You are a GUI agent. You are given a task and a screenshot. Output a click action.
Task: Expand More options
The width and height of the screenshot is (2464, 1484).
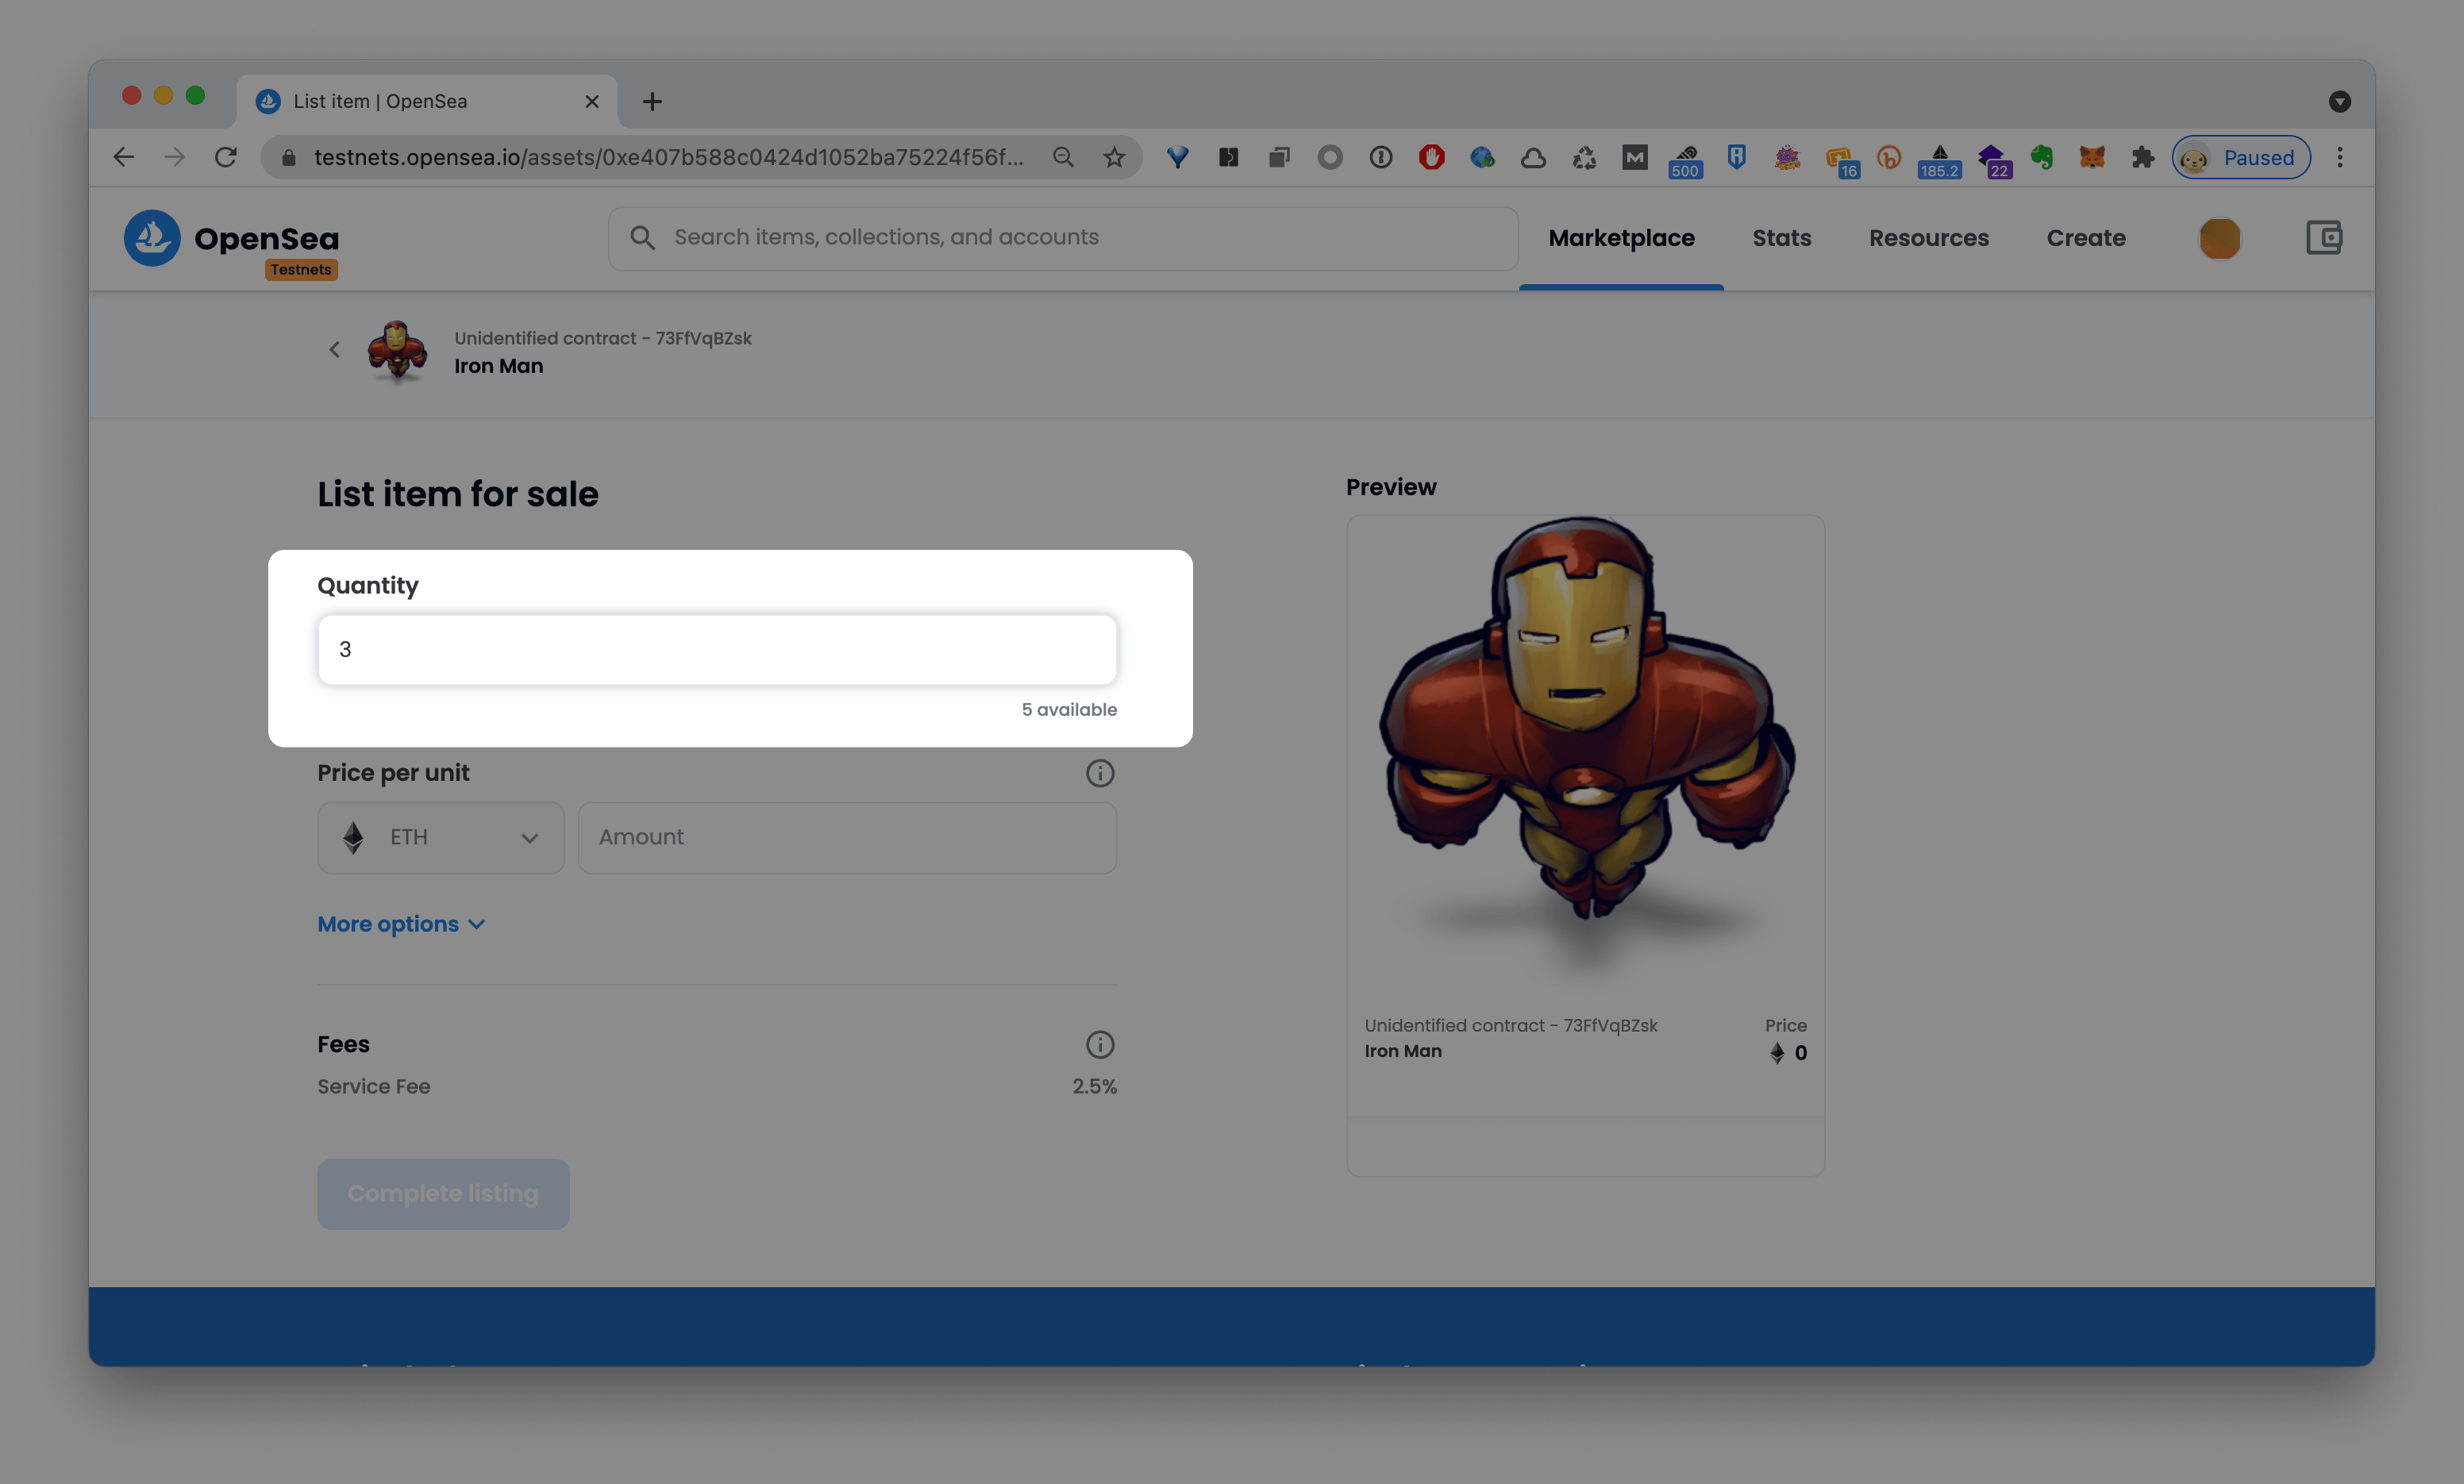click(x=401, y=924)
